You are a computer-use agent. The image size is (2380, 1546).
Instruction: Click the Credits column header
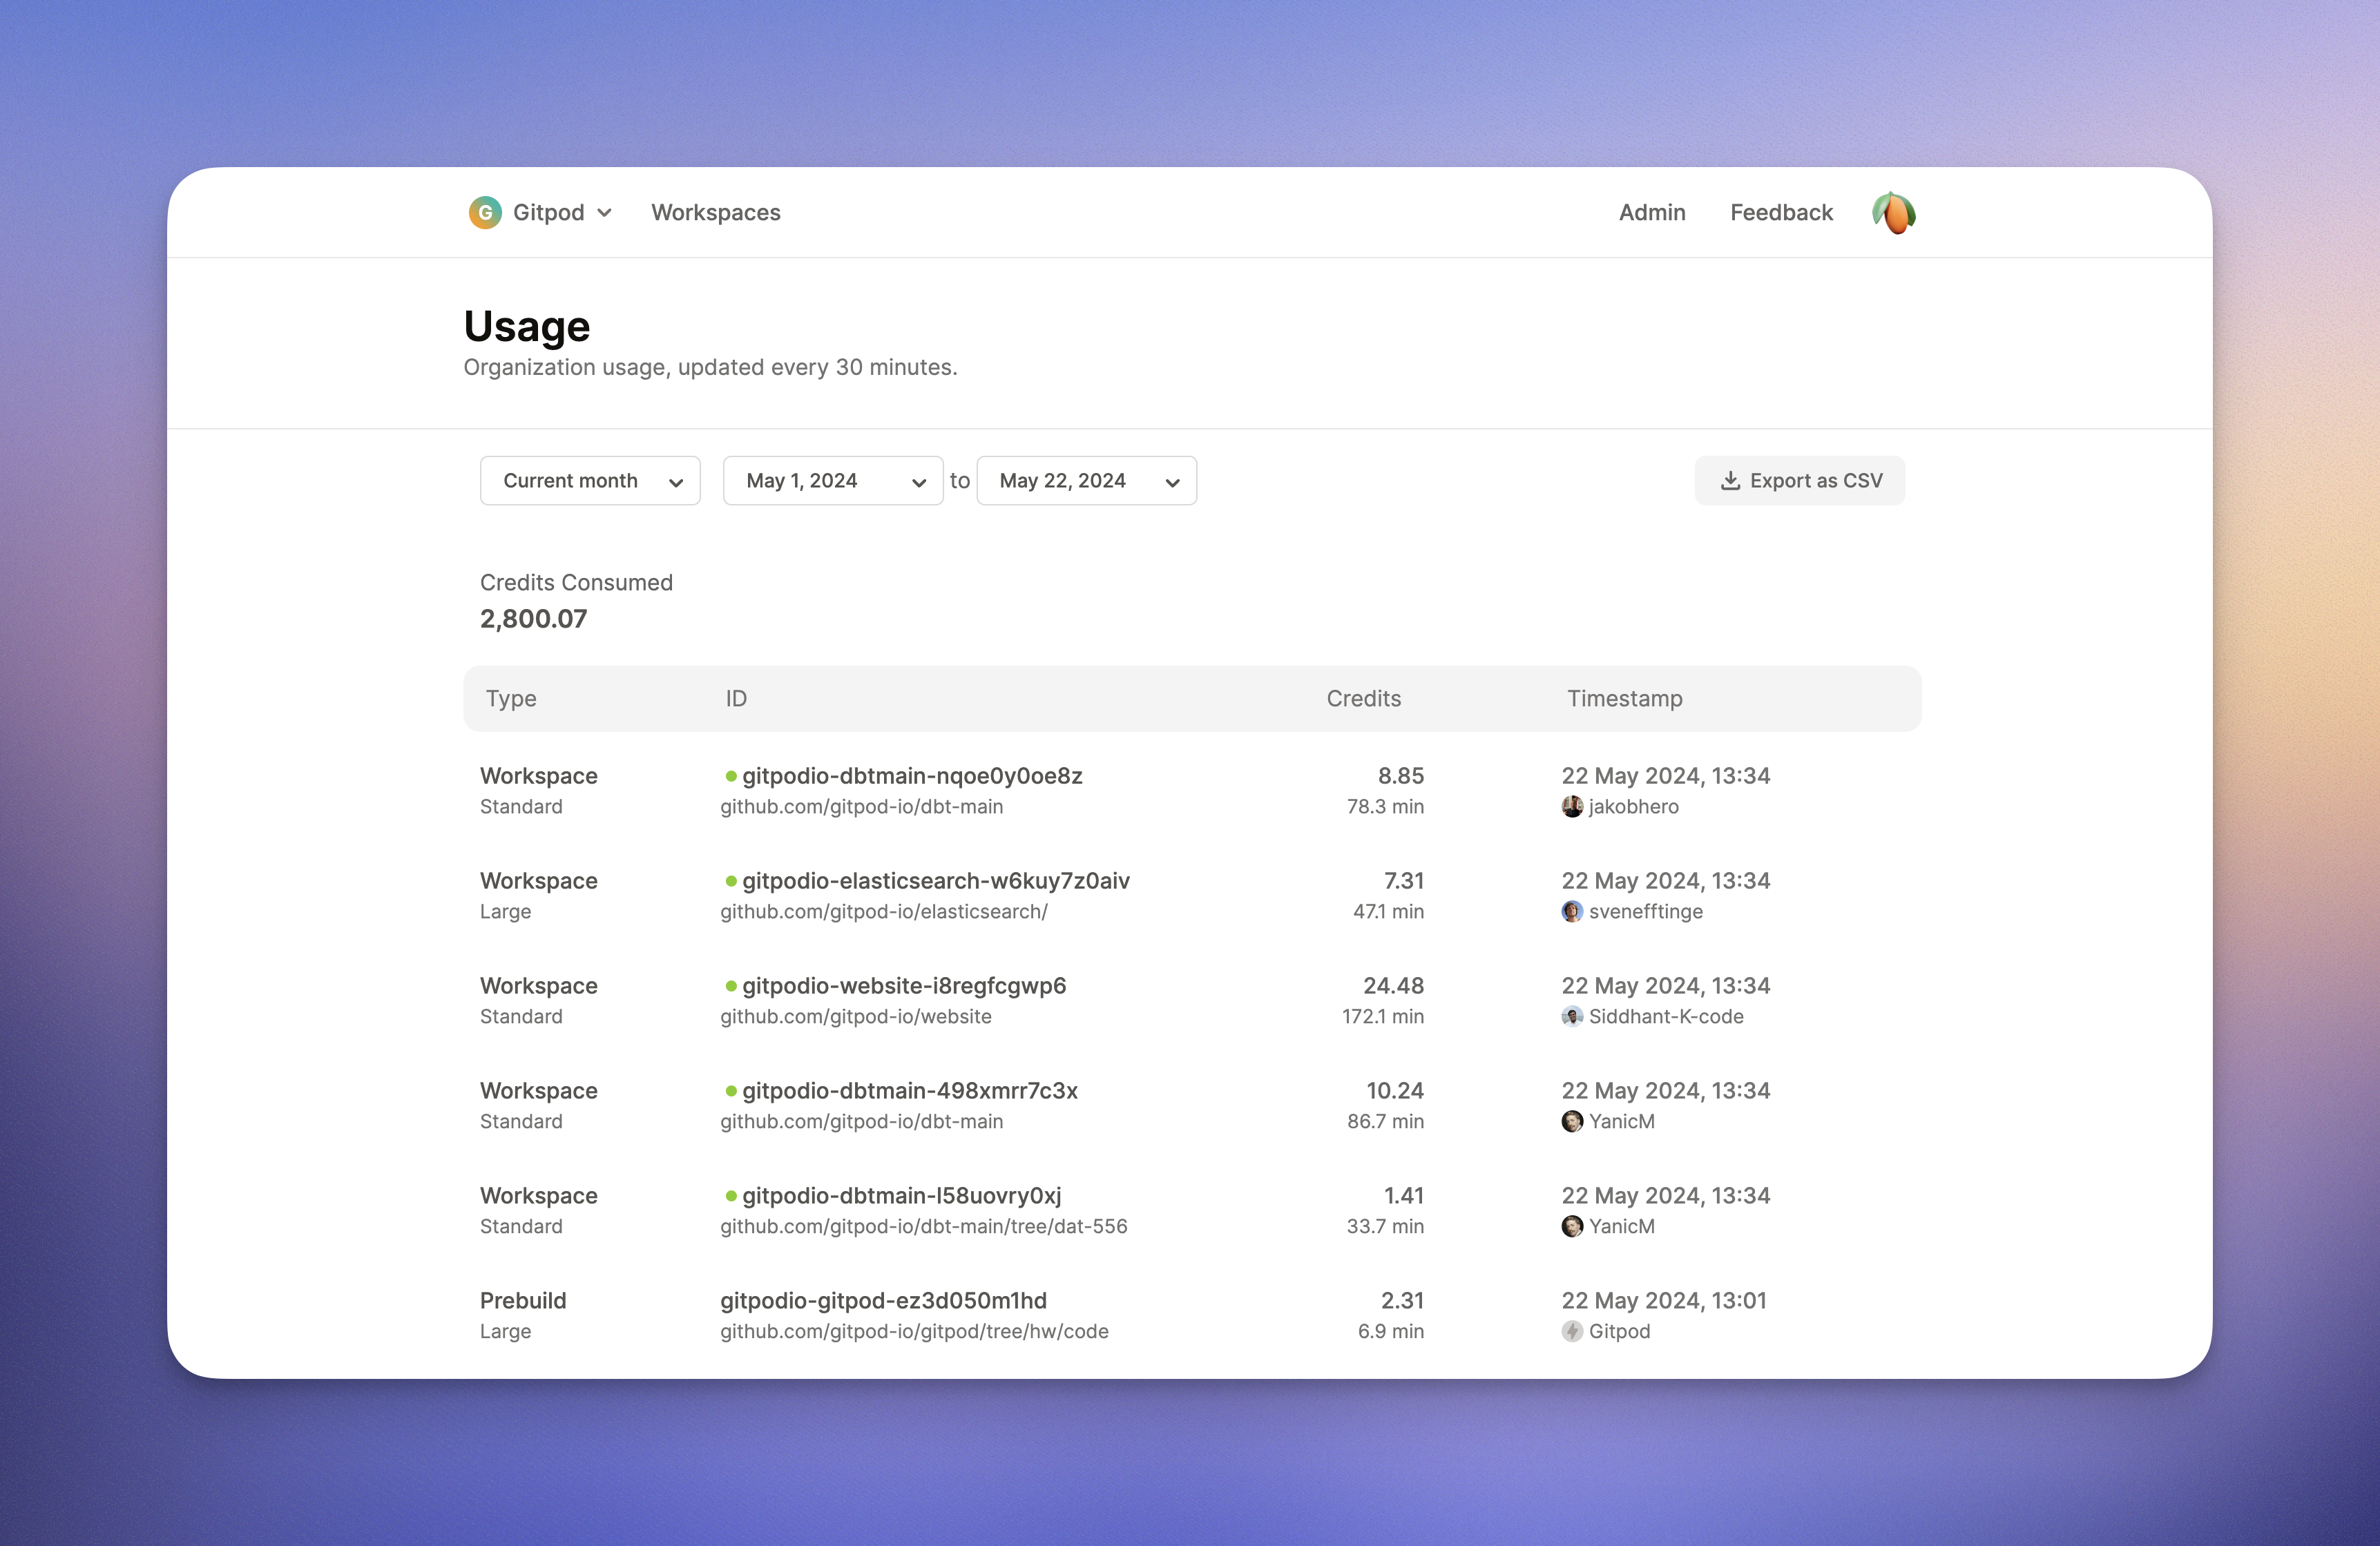[x=1363, y=699]
